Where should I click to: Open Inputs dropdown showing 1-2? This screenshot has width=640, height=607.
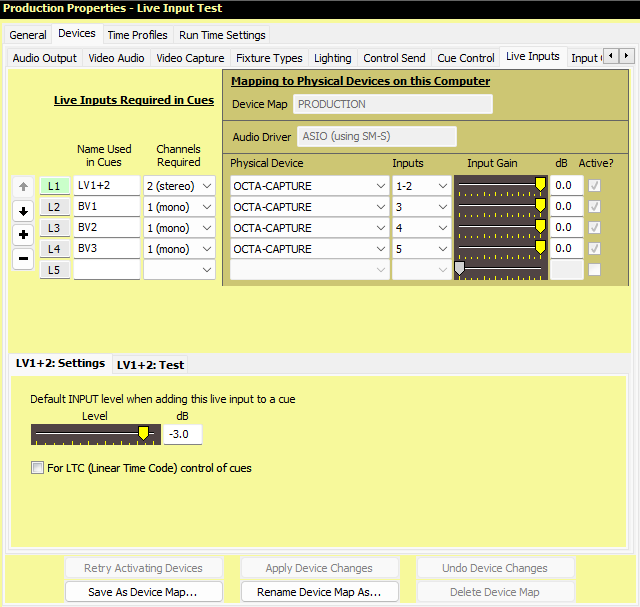coord(422,186)
